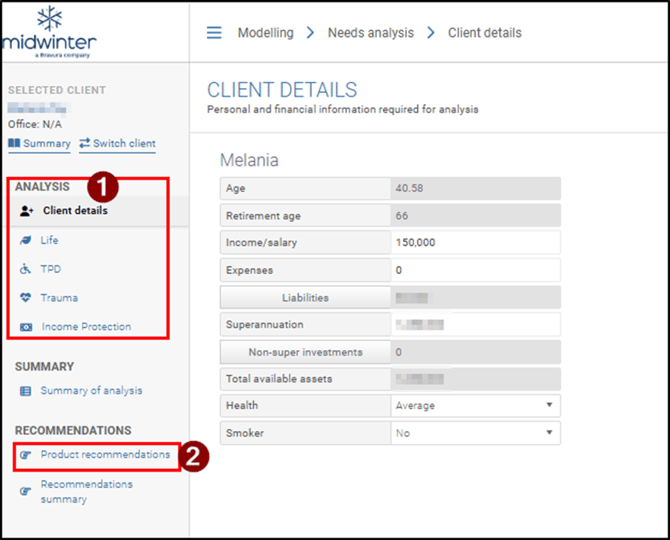Open Product recommendations
Screen dimensions: 670x540
105,455
